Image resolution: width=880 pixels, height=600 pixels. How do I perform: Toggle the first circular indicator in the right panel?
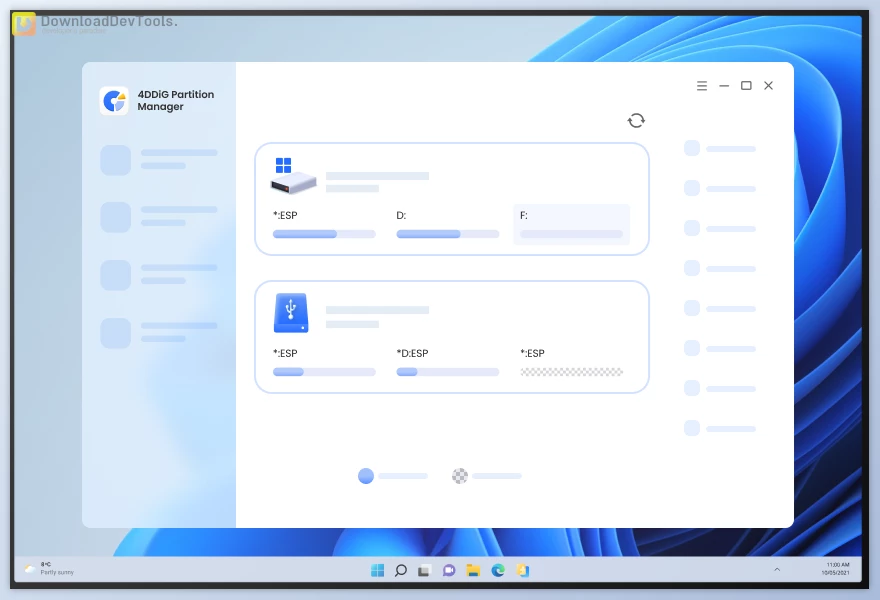(692, 148)
